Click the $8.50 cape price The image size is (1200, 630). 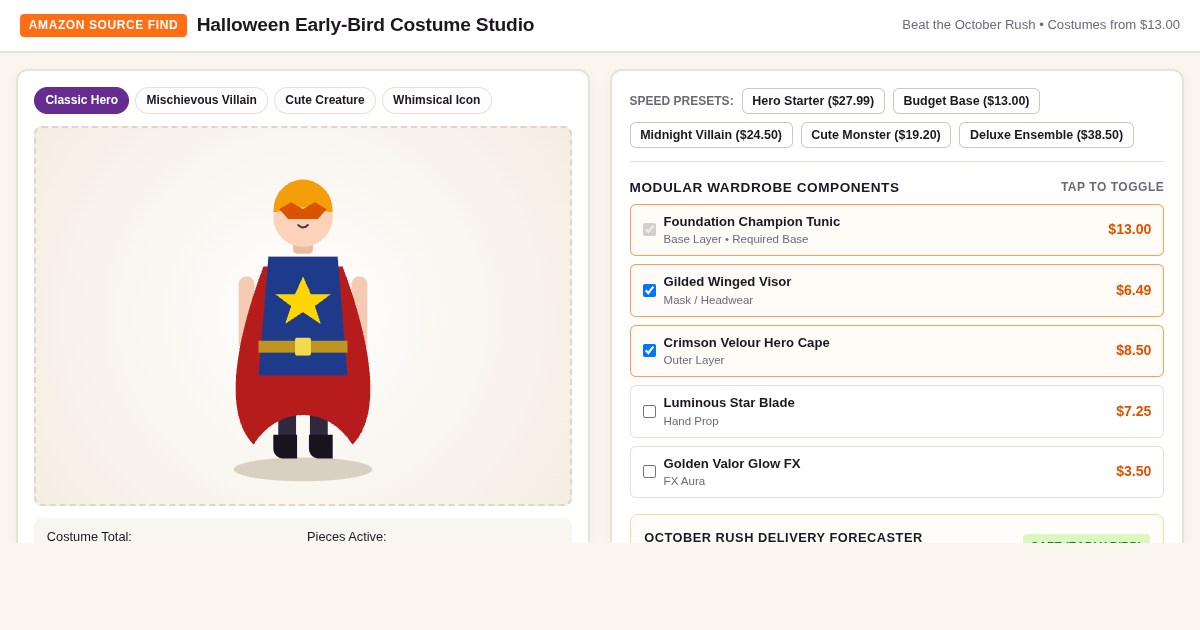tap(1133, 350)
